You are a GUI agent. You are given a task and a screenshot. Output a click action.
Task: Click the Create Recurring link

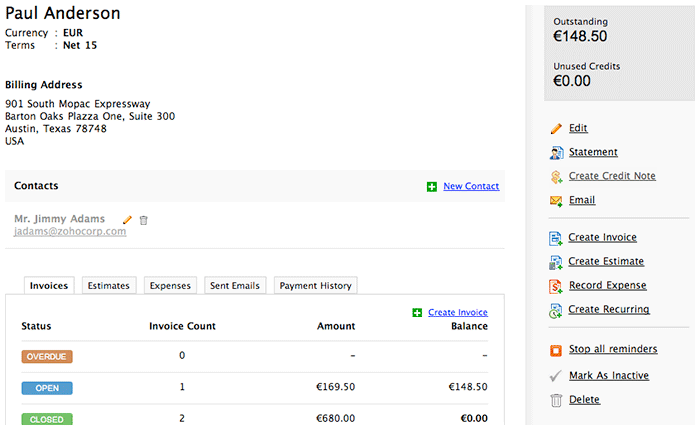(x=608, y=310)
